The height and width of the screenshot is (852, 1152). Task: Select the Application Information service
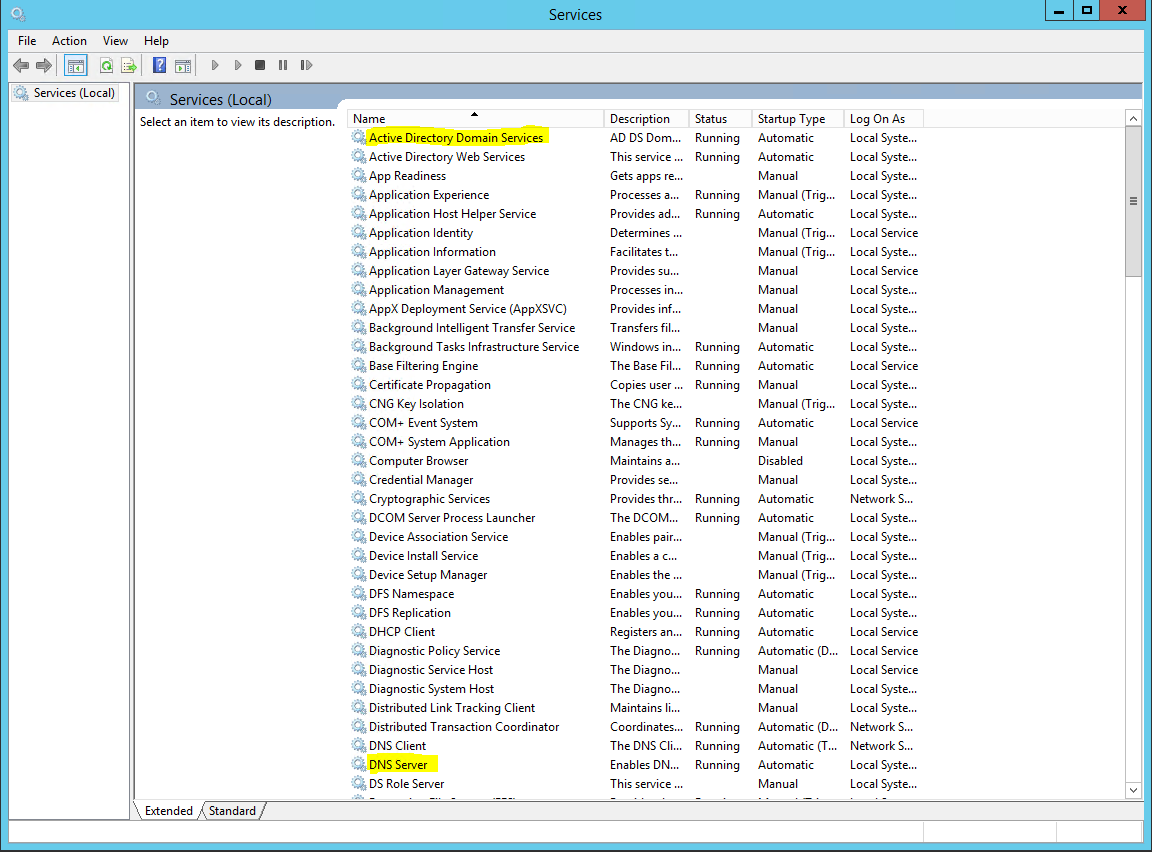click(x=635, y=251)
